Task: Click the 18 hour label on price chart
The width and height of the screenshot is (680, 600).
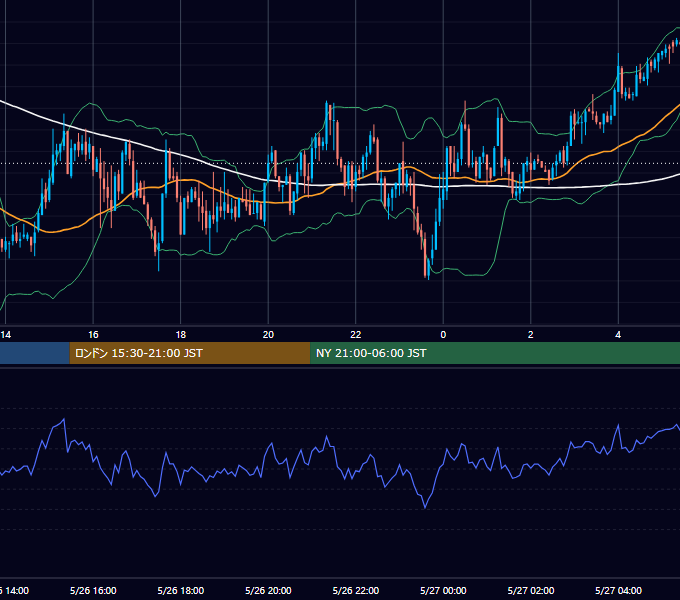Action: 181,335
